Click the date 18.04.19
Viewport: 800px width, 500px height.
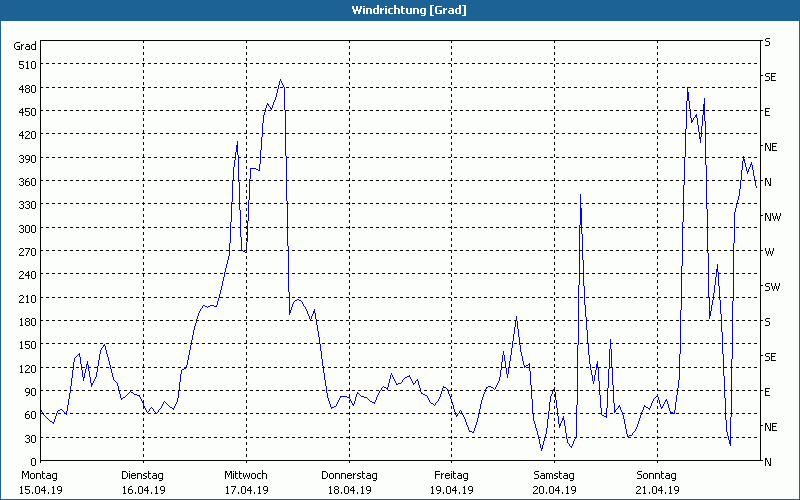click(x=349, y=490)
